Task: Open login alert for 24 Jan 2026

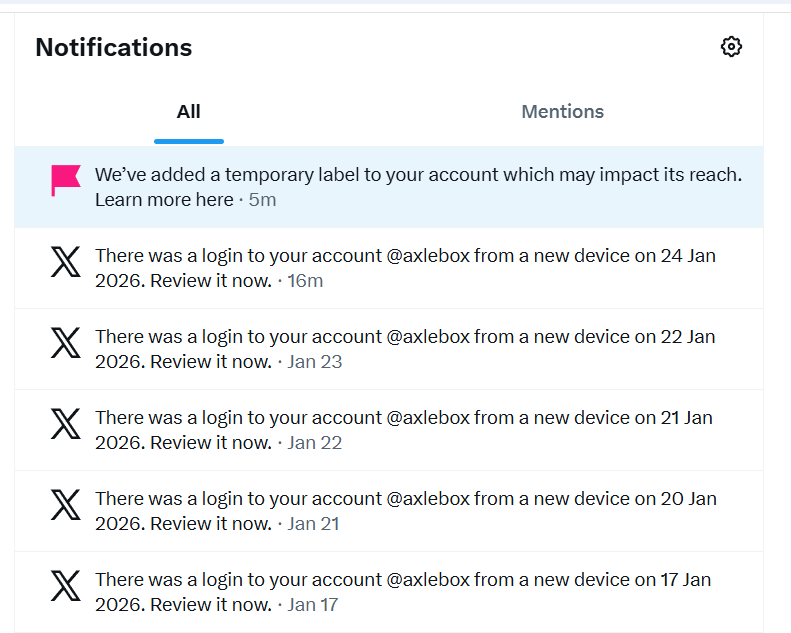Action: tap(389, 268)
